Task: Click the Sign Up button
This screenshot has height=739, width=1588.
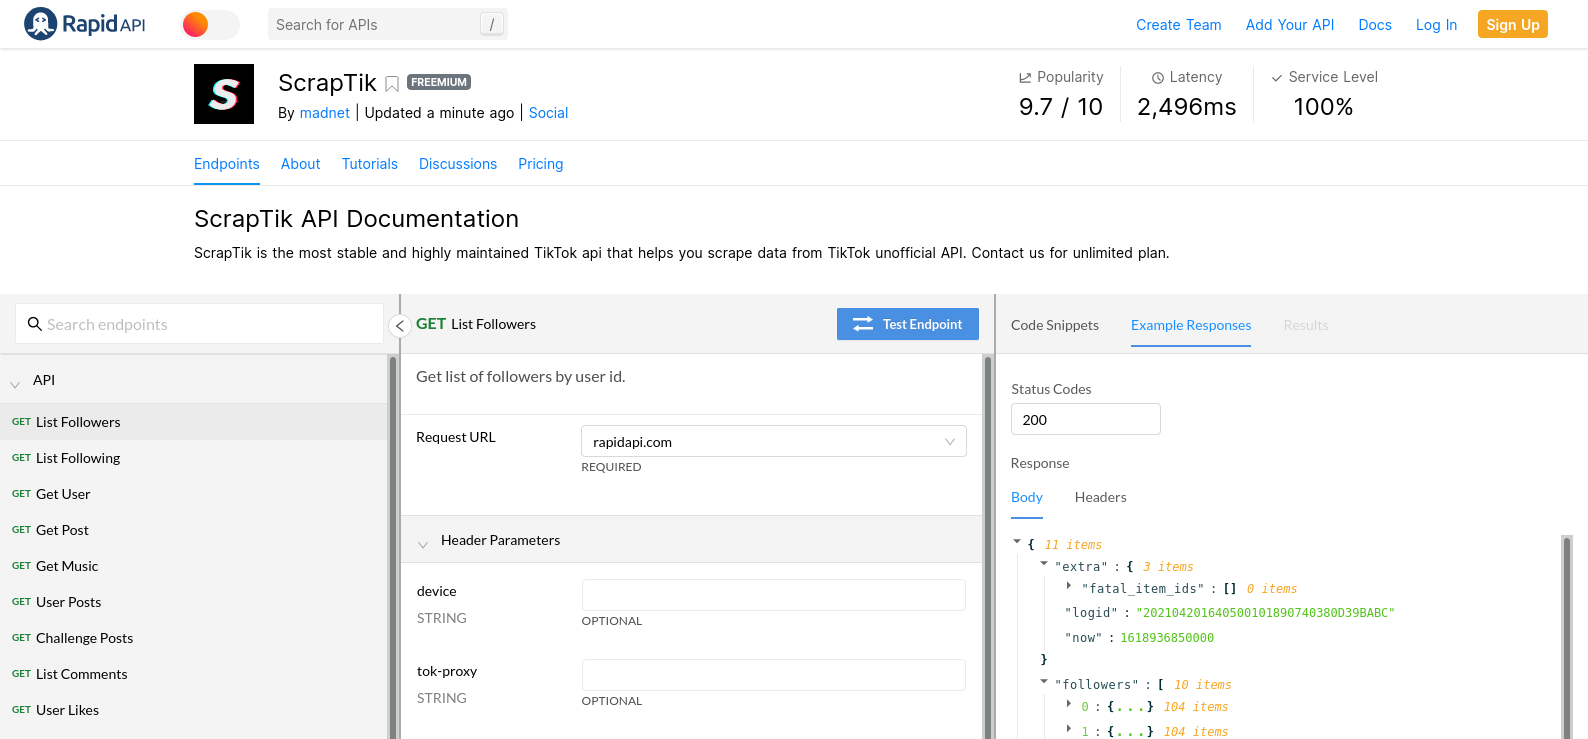Action: [x=1513, y=24]
